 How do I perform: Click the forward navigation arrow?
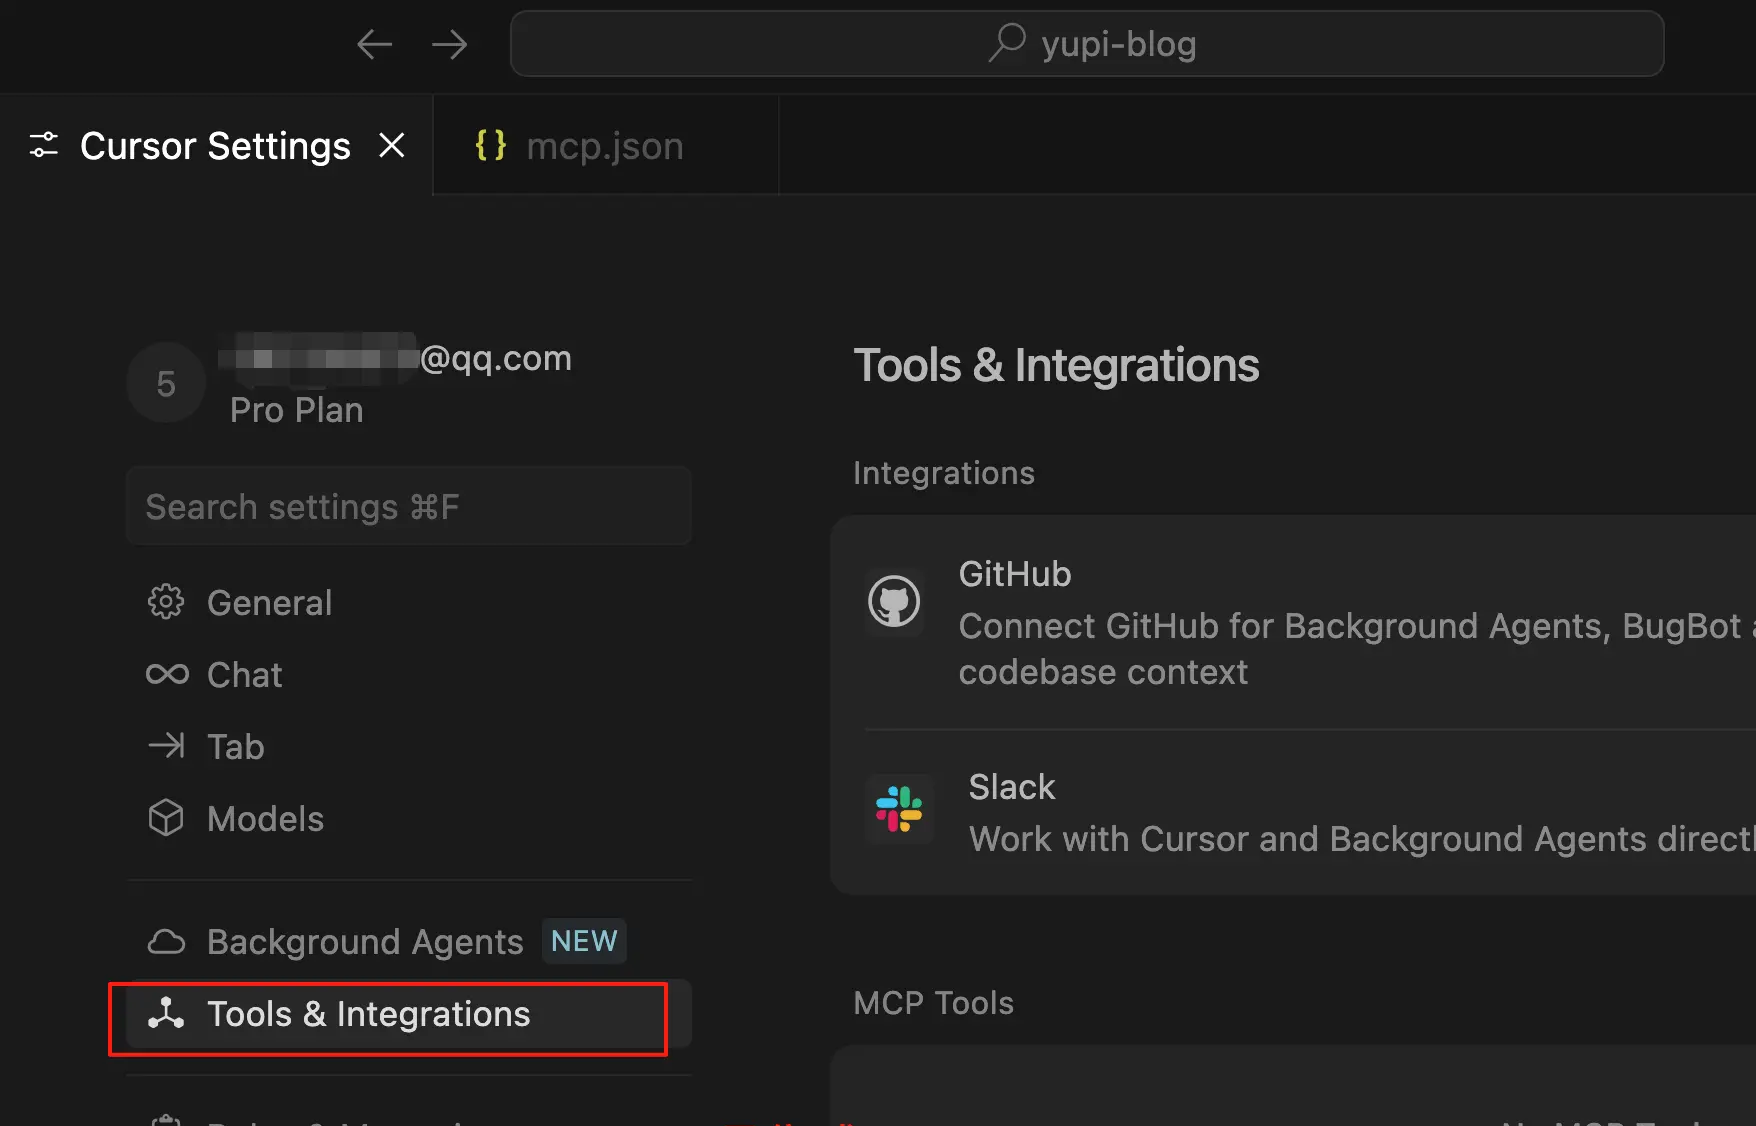pos(449,44)
